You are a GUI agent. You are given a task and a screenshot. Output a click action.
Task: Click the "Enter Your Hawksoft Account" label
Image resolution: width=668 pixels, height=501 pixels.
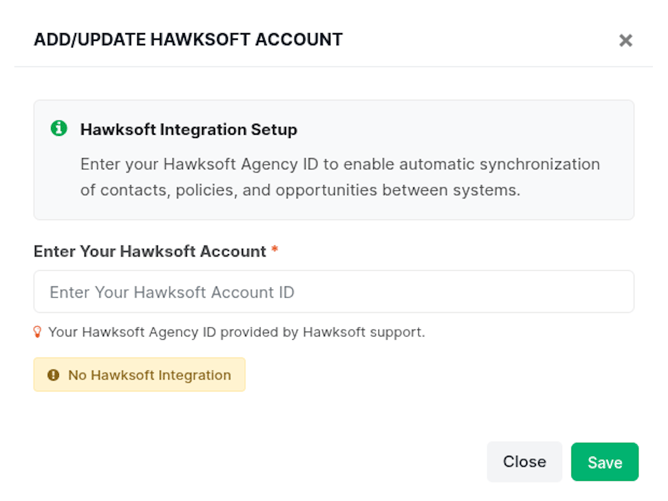149,251
